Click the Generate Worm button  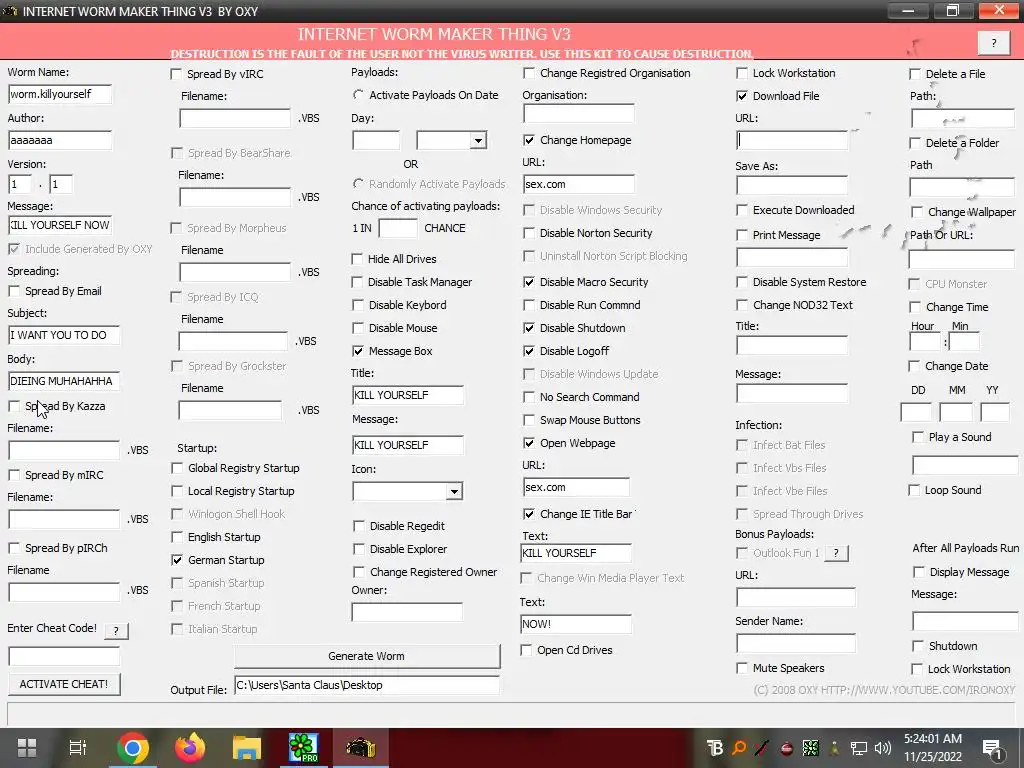click(366, 656)
